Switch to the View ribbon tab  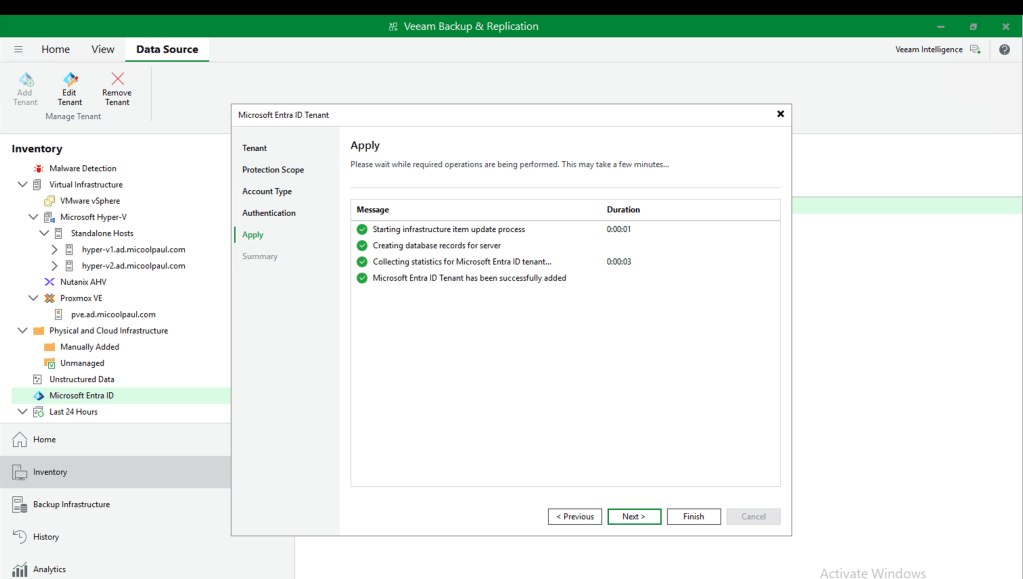tap(102, 50)
